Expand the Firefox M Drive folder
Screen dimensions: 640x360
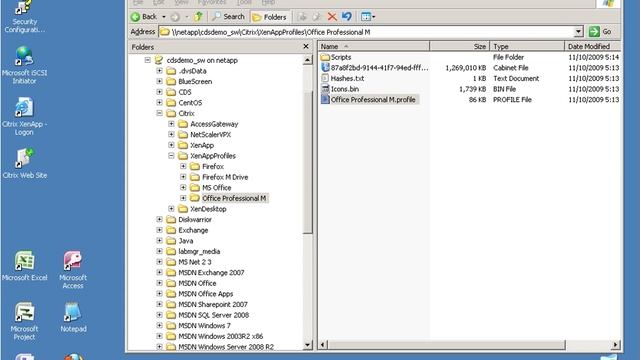(x=183, y=177)
